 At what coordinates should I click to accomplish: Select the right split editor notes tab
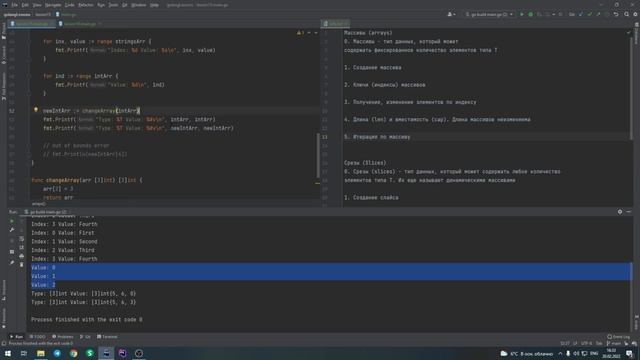click(336, 24)
